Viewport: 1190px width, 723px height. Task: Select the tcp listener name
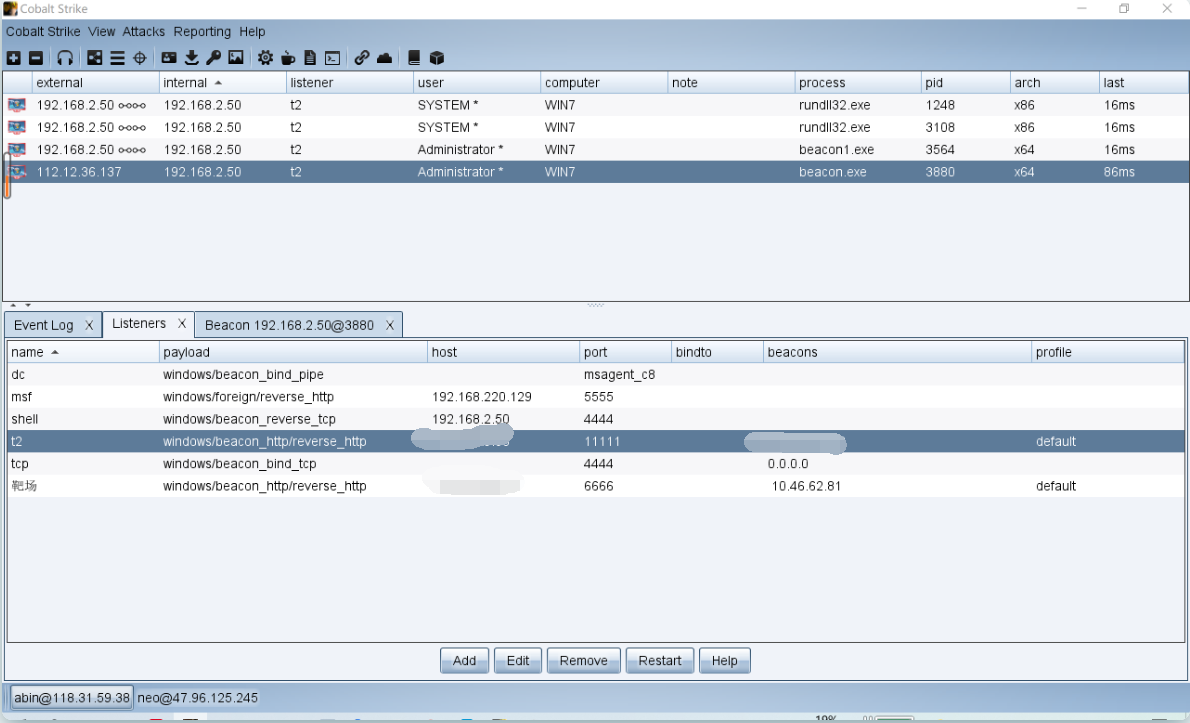[20, 464]
